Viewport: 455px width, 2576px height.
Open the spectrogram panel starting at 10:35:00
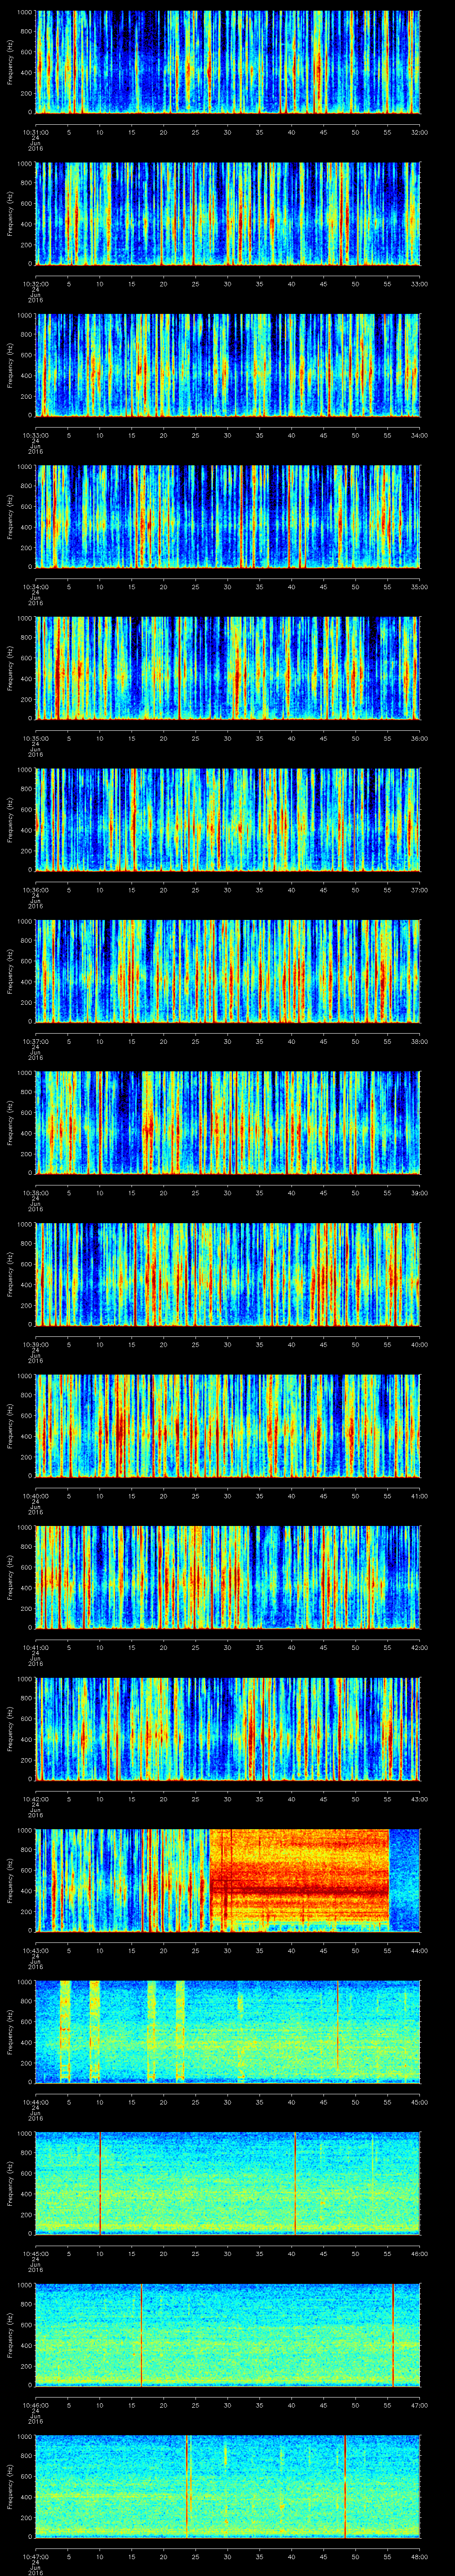tap(227, 668)
